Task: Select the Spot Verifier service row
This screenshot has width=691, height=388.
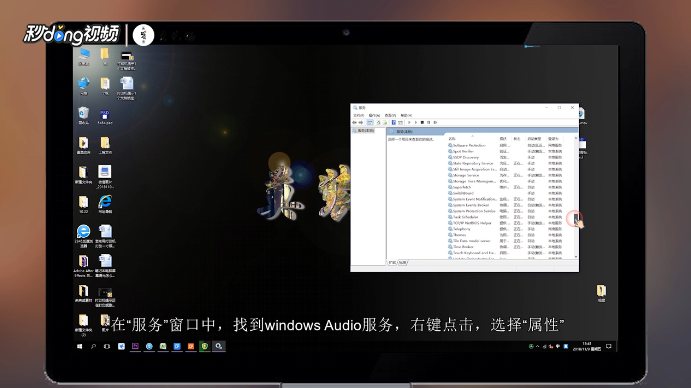Action: coord(505,151)
